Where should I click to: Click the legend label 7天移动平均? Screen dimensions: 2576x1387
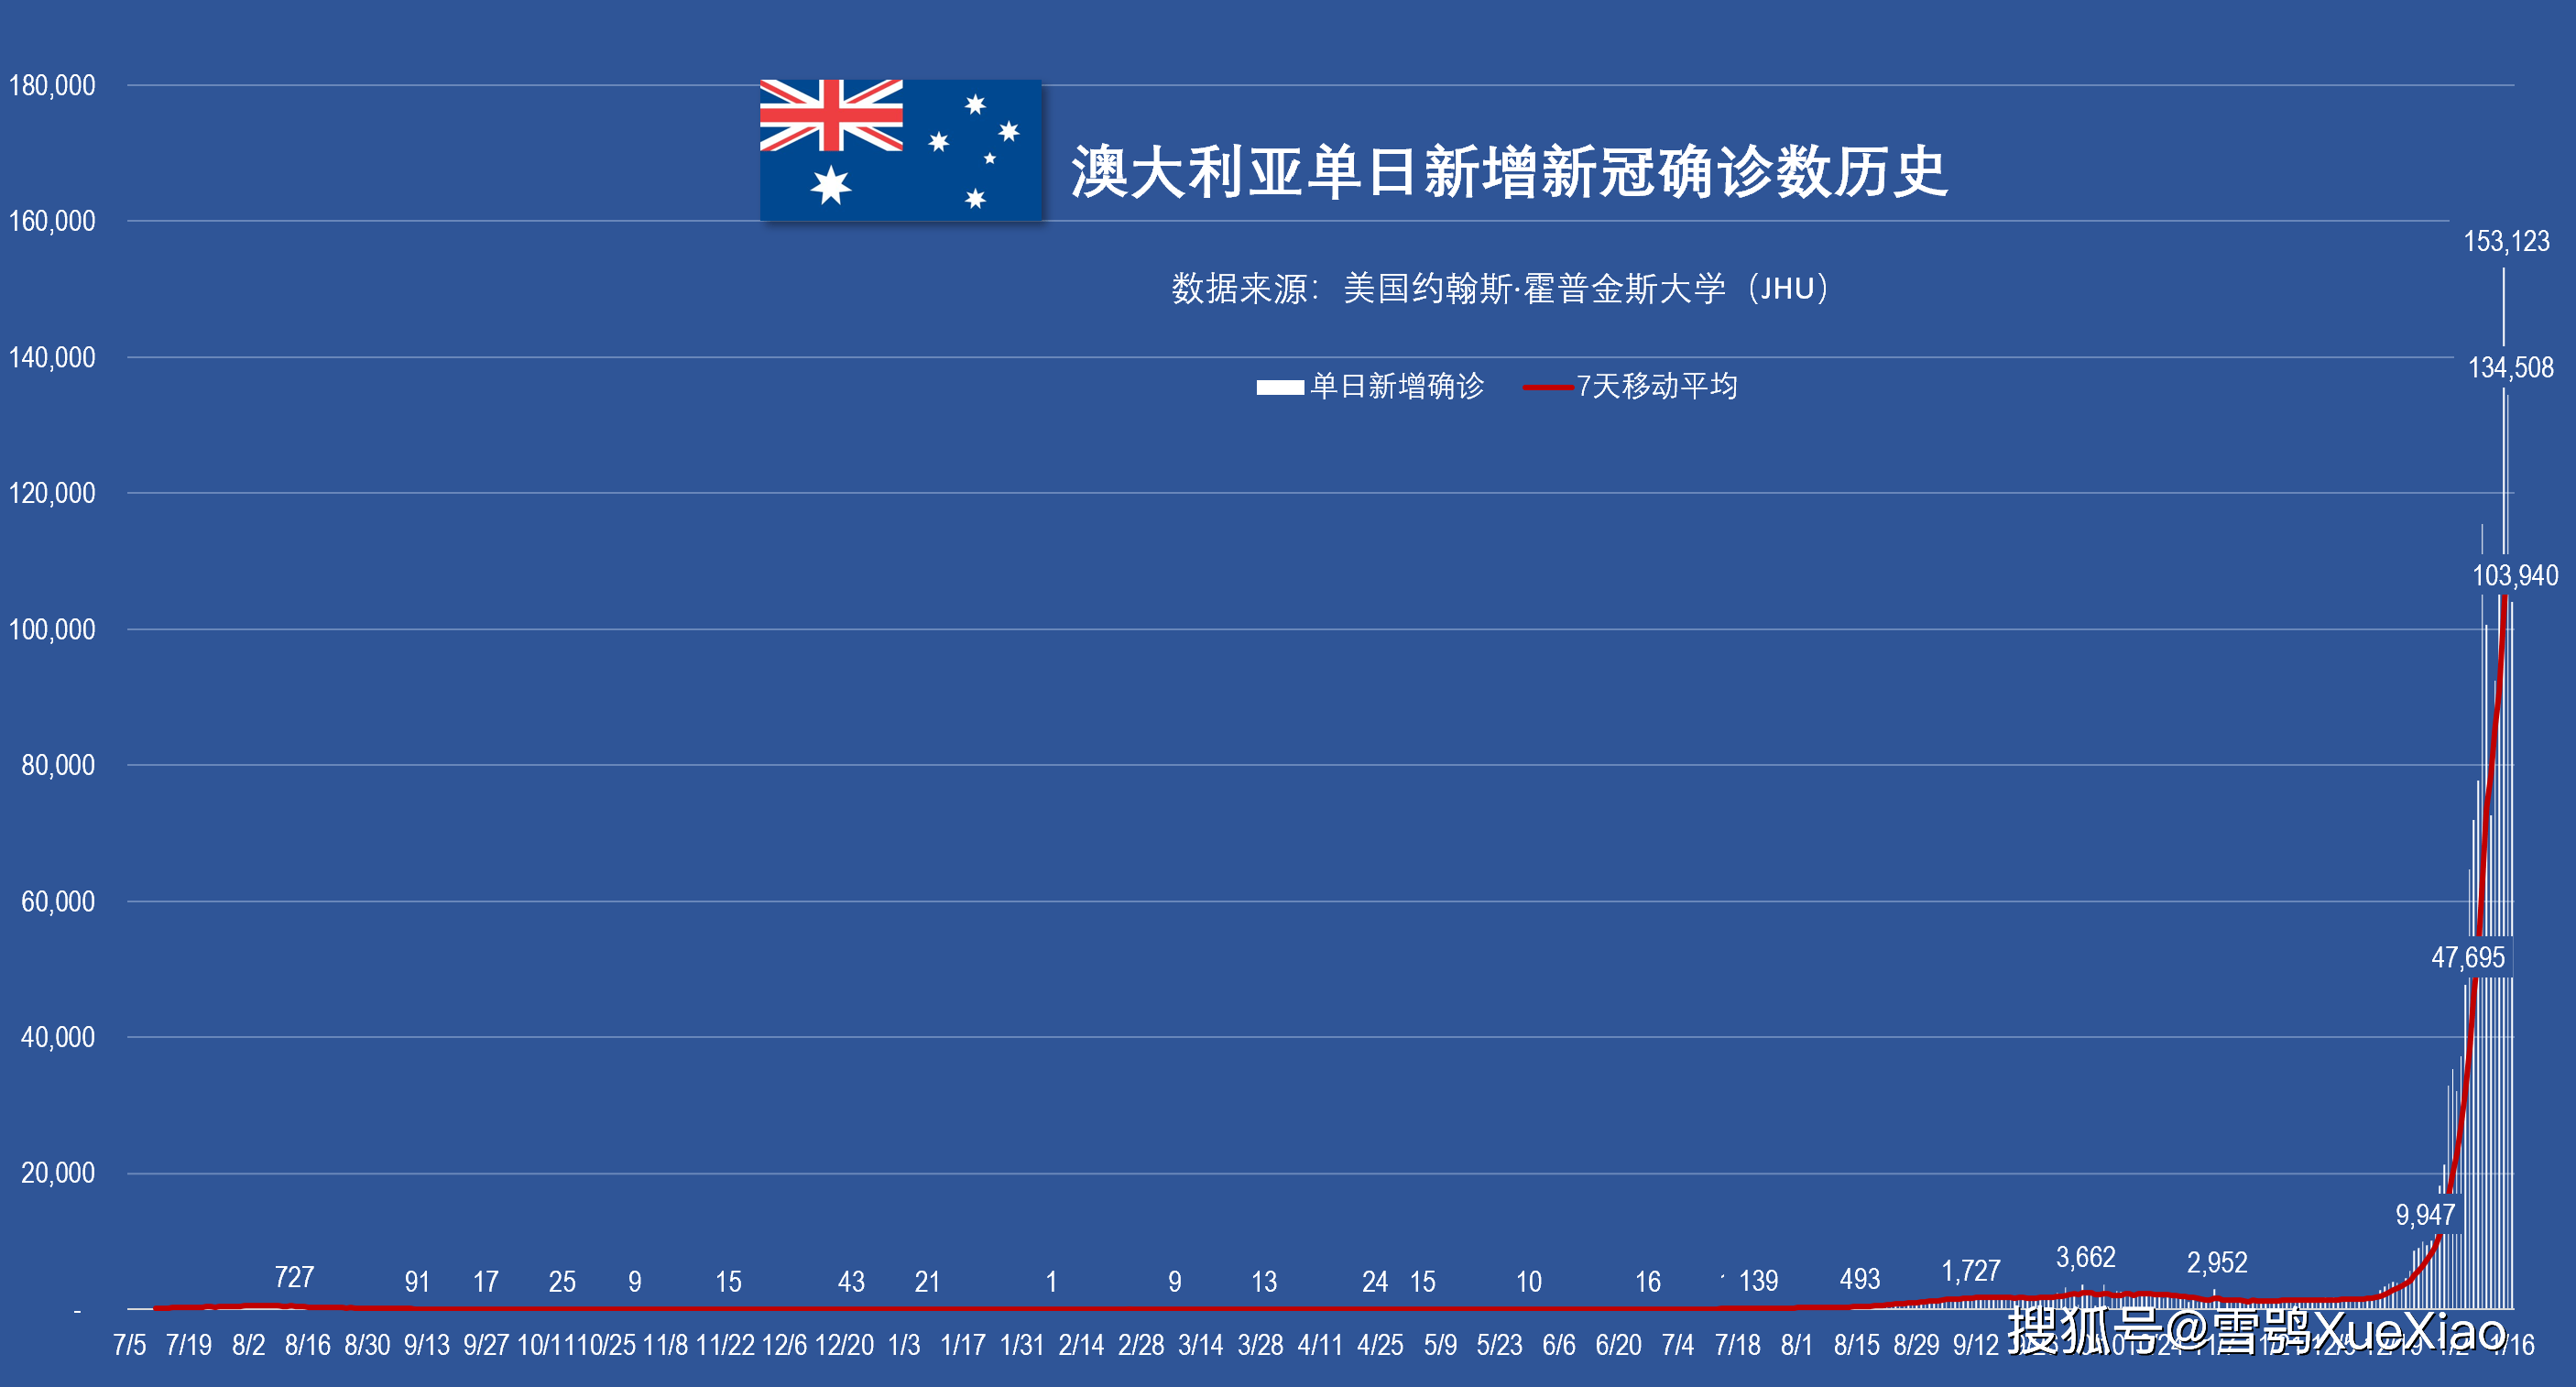point(1657,386)
